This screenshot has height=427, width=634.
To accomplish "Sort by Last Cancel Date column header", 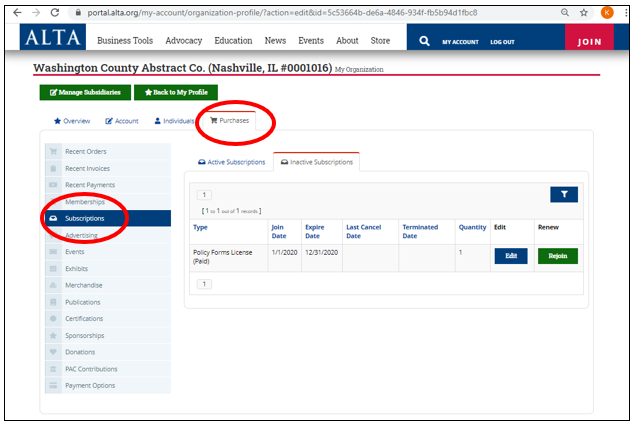I will tap(363, 231).
